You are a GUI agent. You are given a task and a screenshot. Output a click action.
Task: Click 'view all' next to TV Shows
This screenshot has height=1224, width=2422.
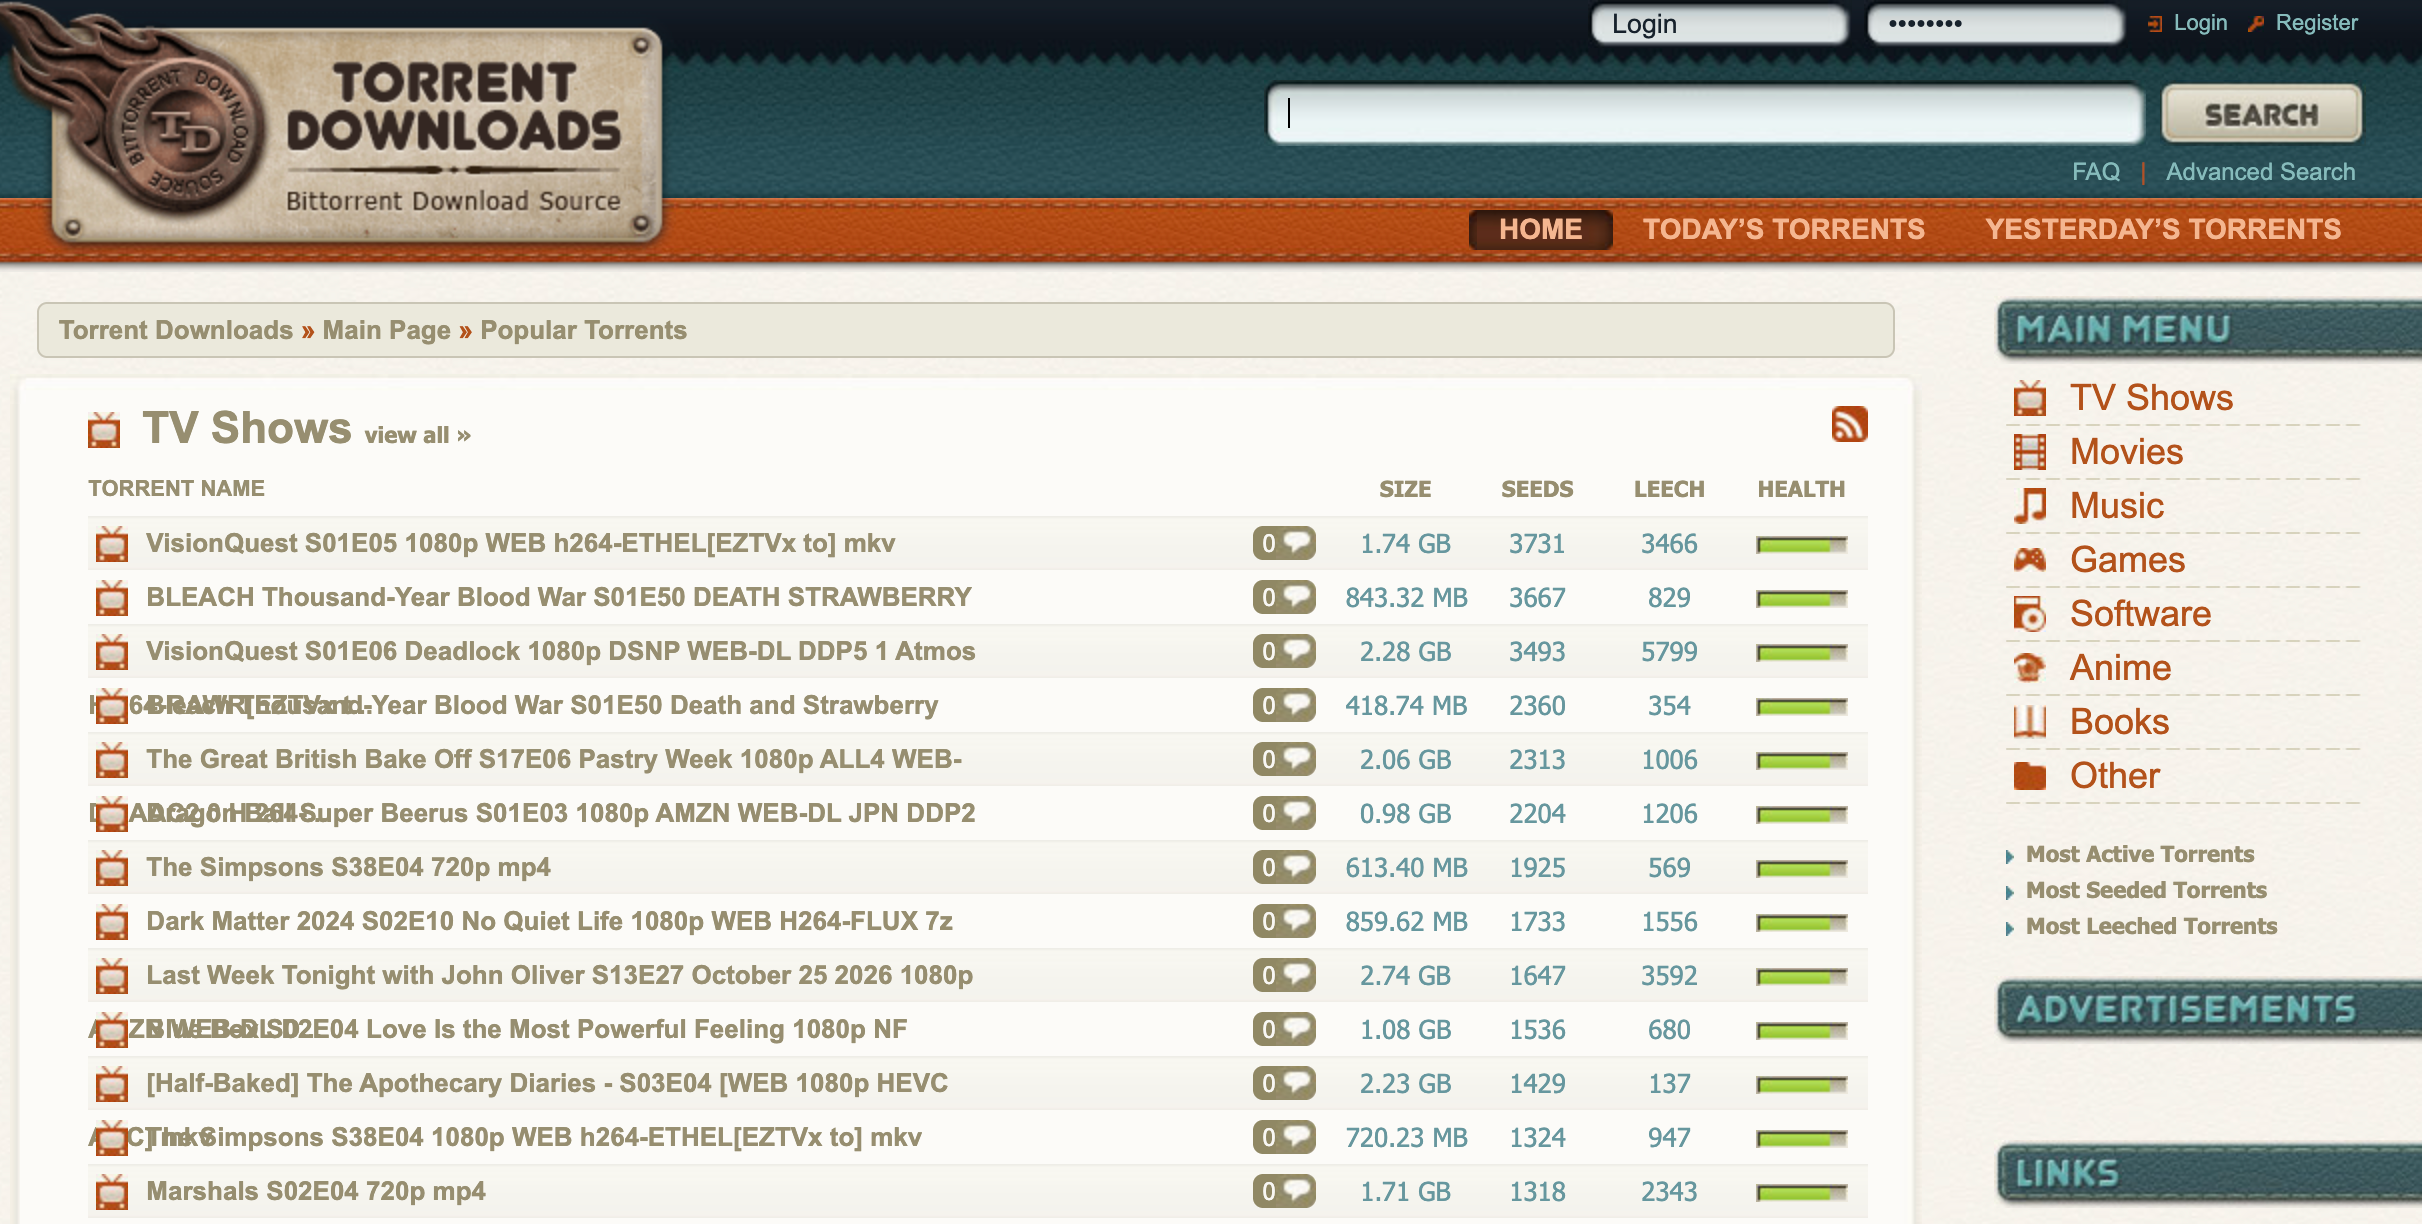coord(417,435)
